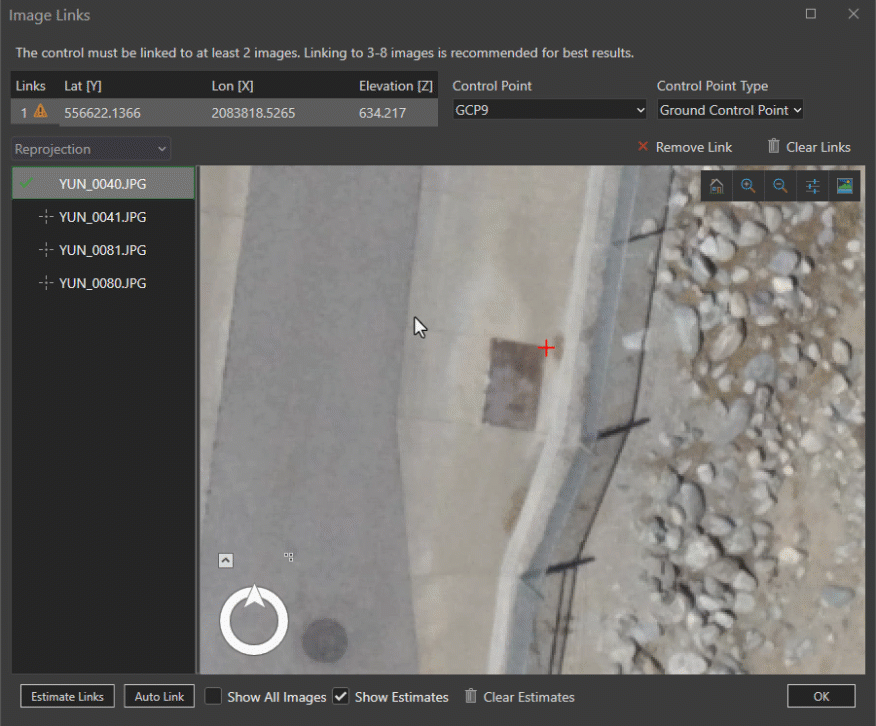Click the Clear Links trash icon

tap(771, 146)
